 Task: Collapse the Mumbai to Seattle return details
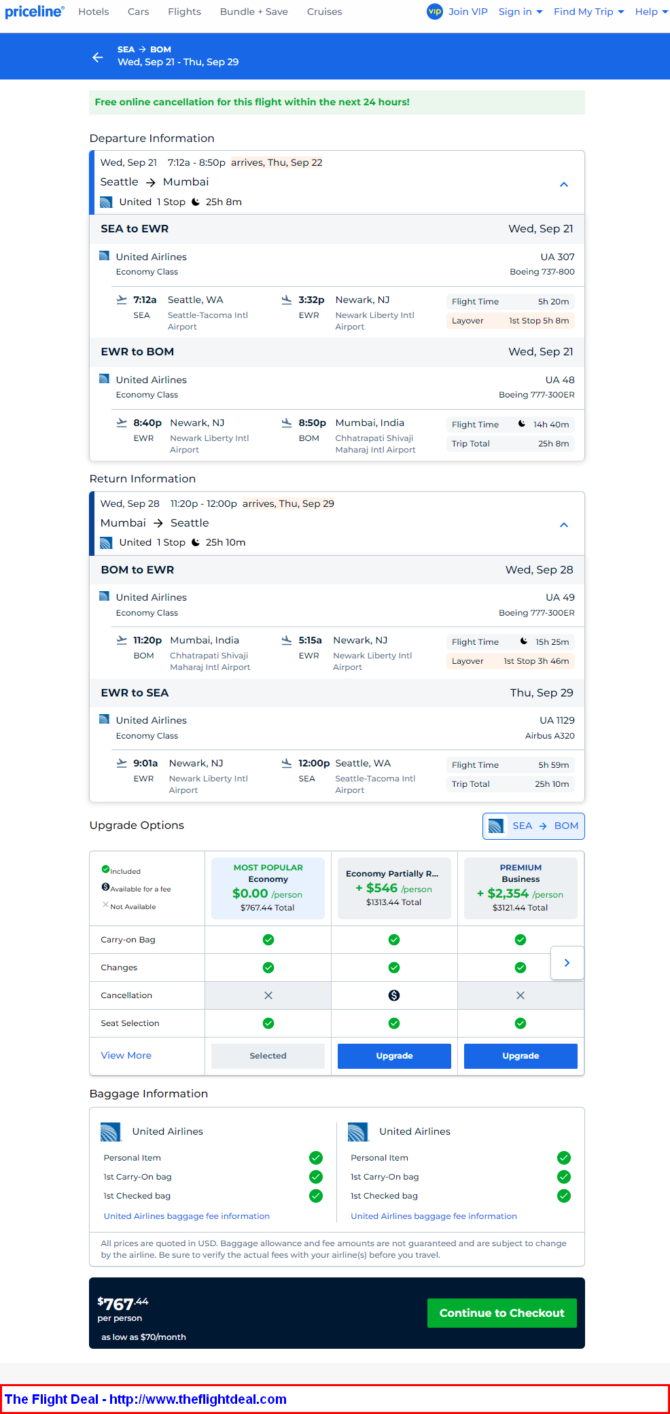point(563,525)
